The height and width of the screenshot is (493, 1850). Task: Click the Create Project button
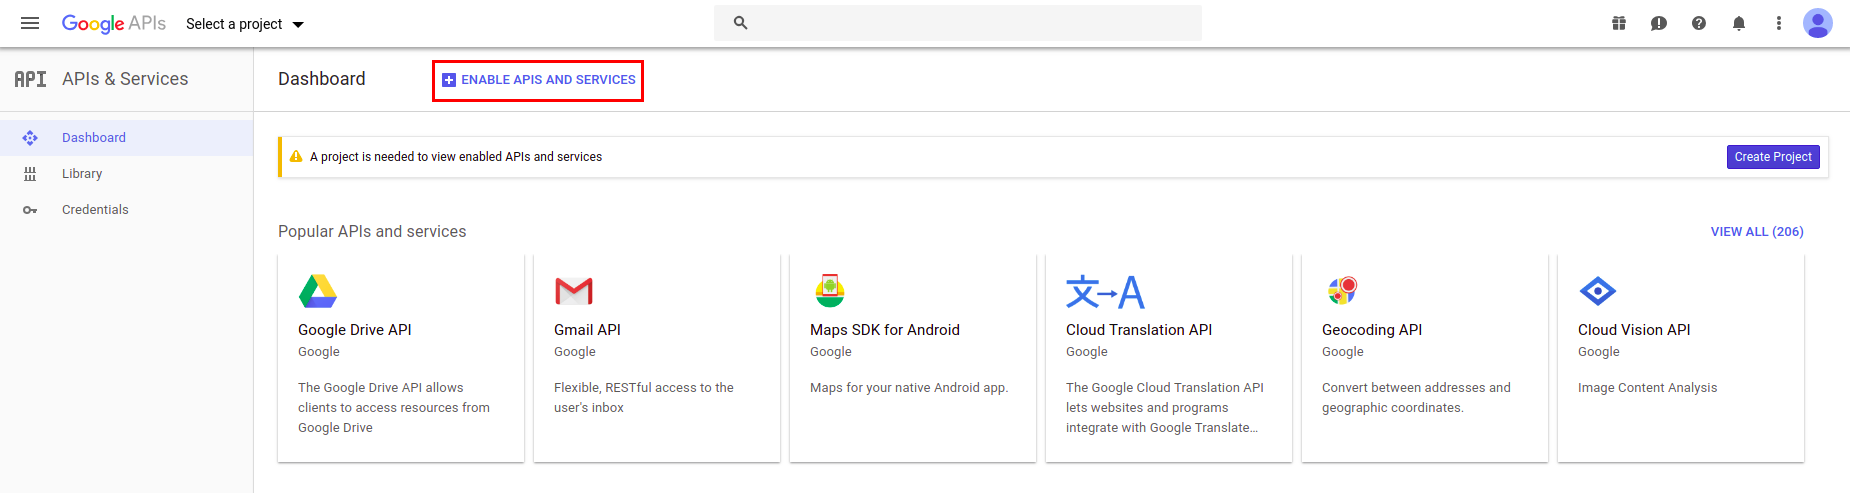[x=1773, y=157]
